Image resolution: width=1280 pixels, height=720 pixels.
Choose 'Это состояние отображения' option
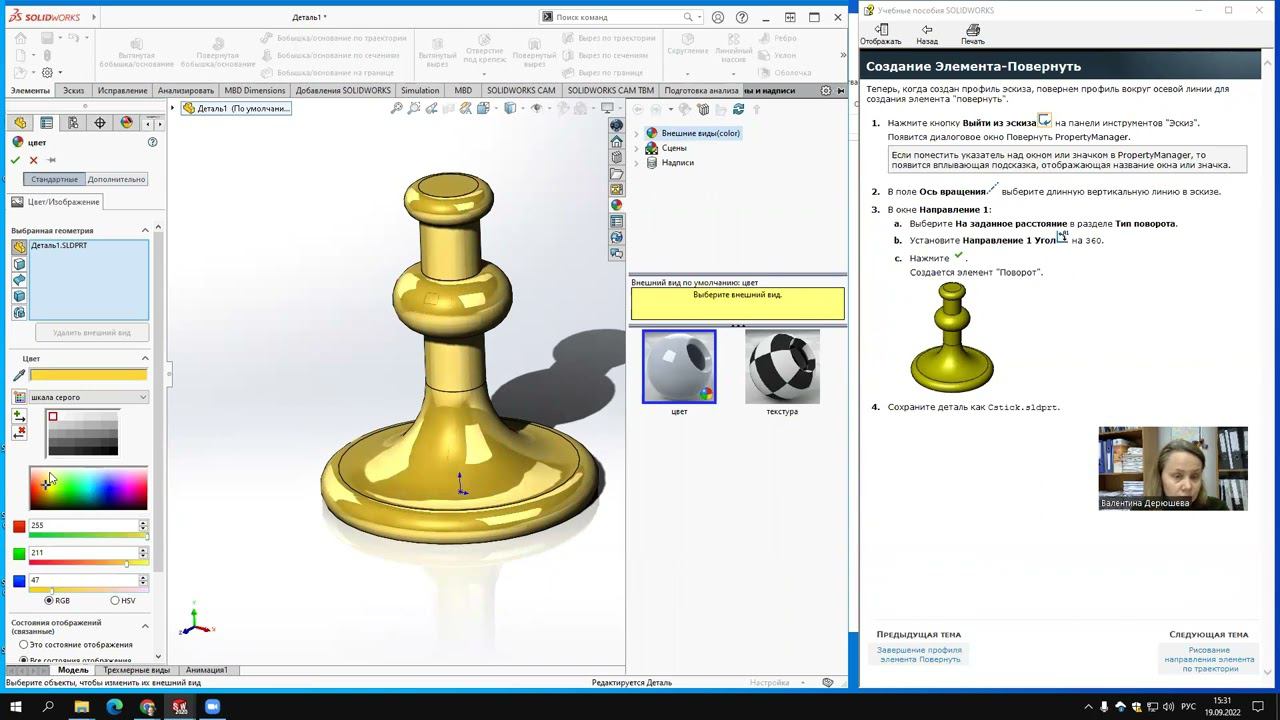24,645
